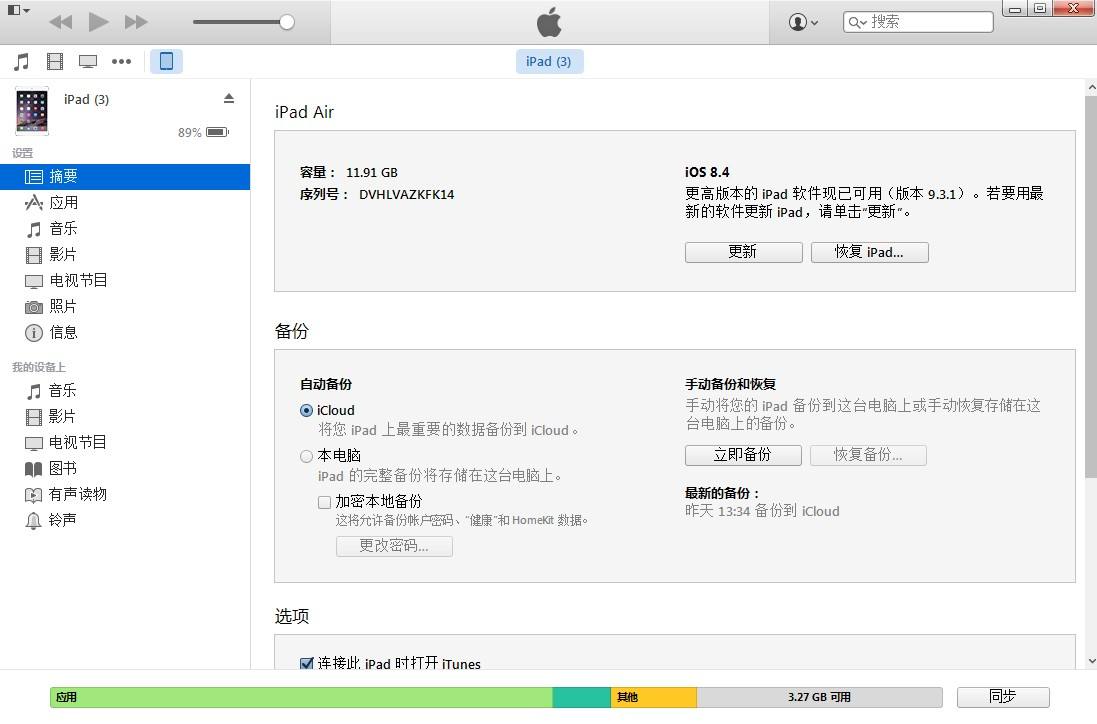Click the 恢复备份... restore backup button
1097x724 pixels.
tap(868, 455)
